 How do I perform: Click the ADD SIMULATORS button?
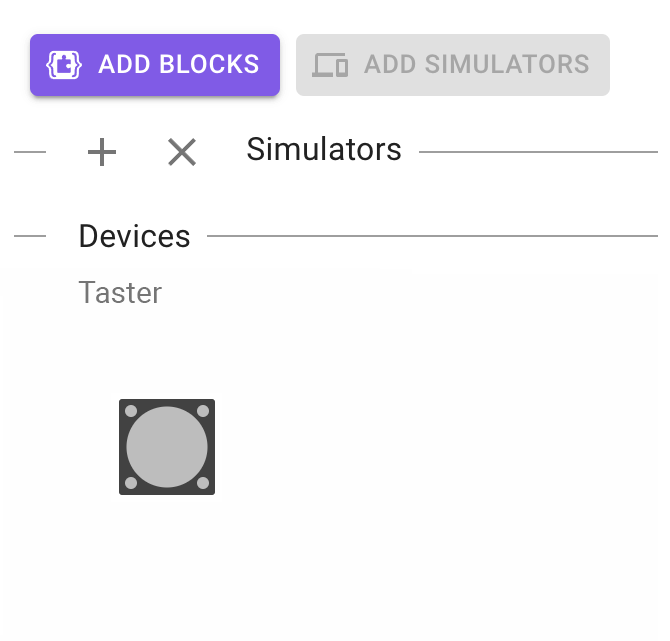click(x=452, y=65)
